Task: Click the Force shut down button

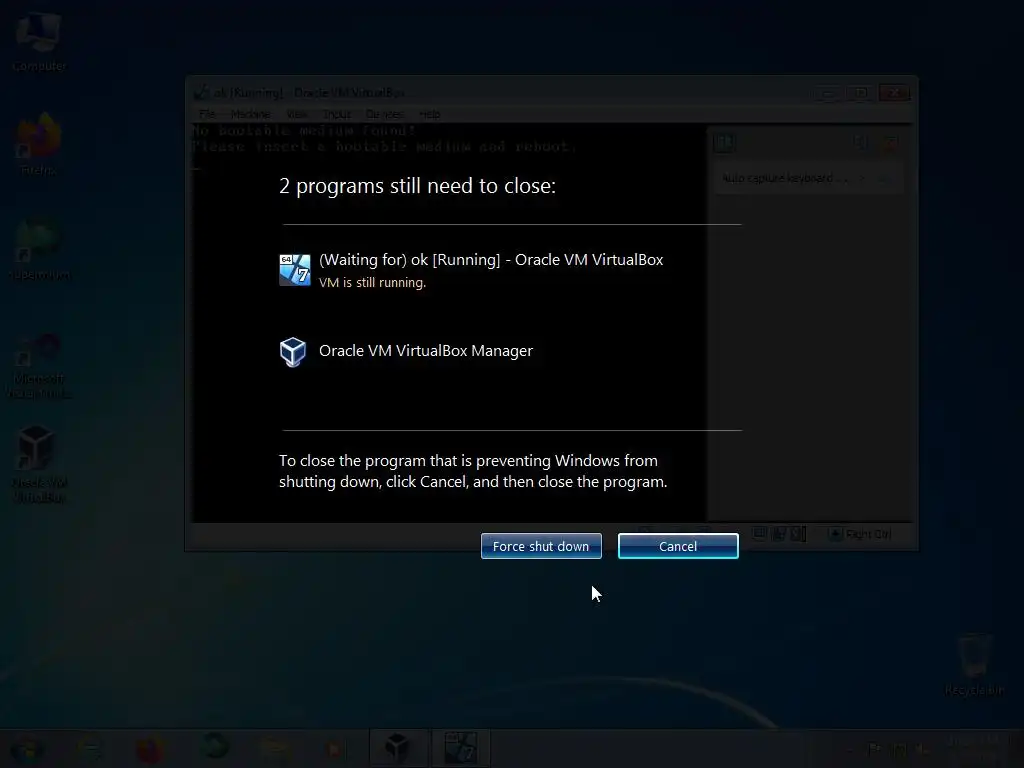Action: point(541,546)
